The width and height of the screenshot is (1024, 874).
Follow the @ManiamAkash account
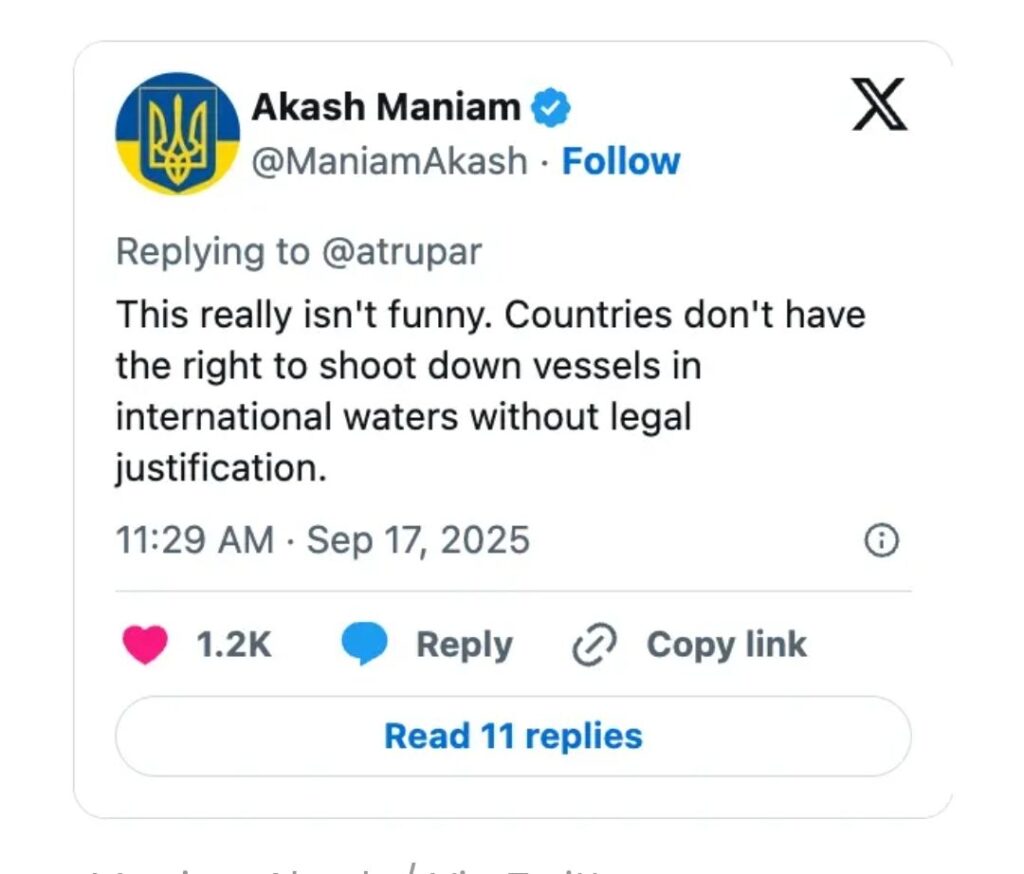(x=621, y=161)
